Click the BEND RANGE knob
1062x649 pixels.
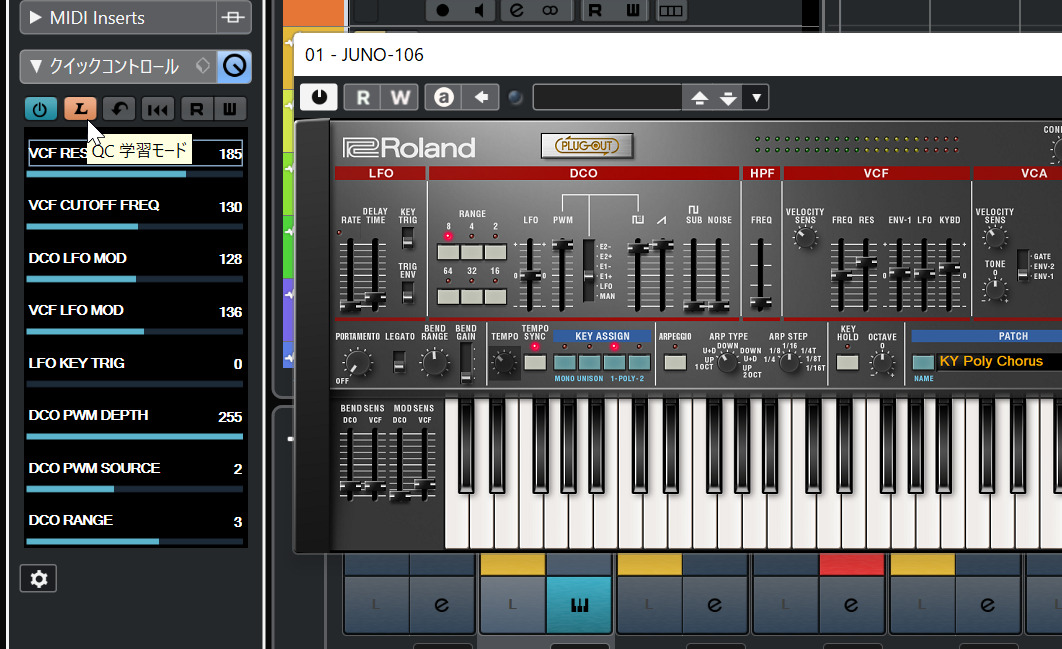434,362
